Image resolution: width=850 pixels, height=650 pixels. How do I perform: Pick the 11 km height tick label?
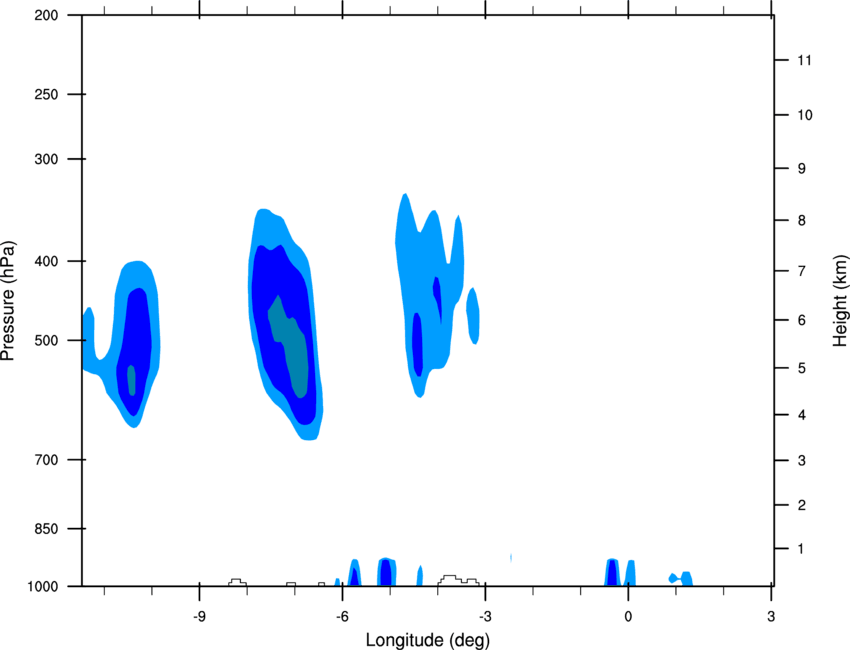click(x=804, y=60)
